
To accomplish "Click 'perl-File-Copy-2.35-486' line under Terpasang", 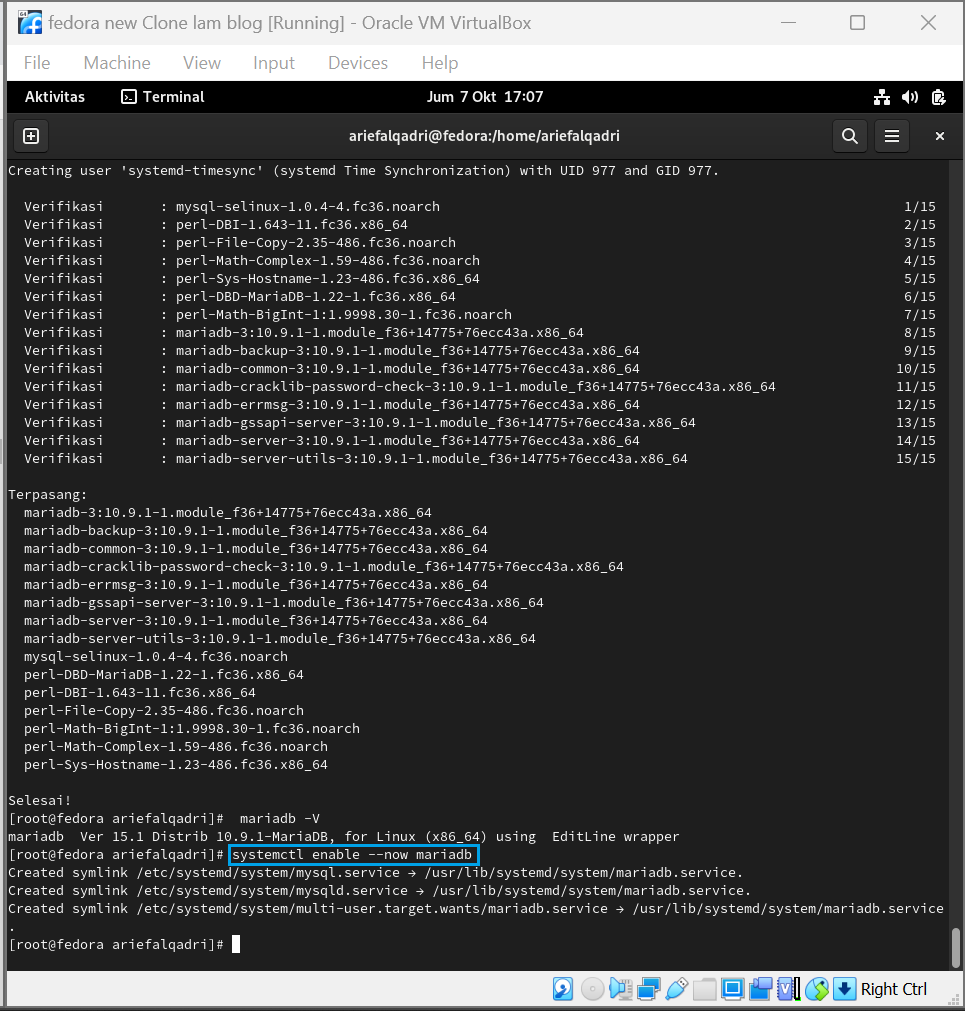I will pyautogui.click(x=164, y=711).
